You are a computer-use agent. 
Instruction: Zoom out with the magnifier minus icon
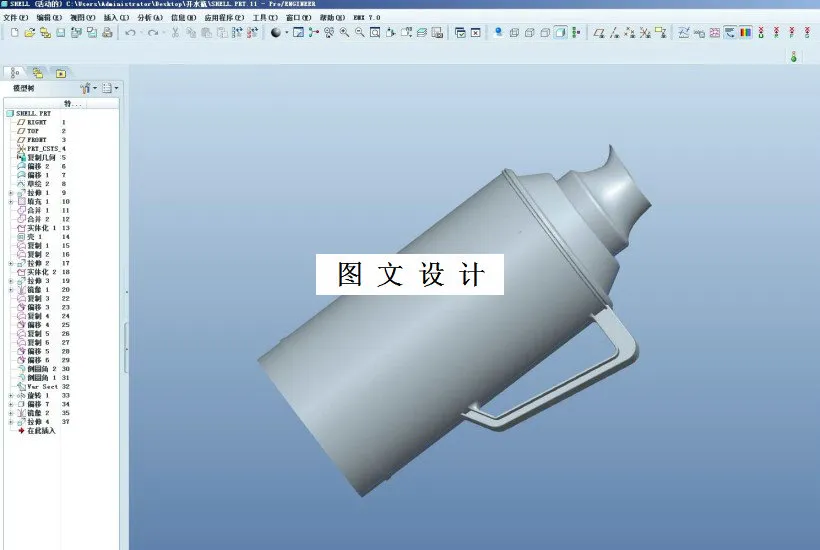click(360, 32)
